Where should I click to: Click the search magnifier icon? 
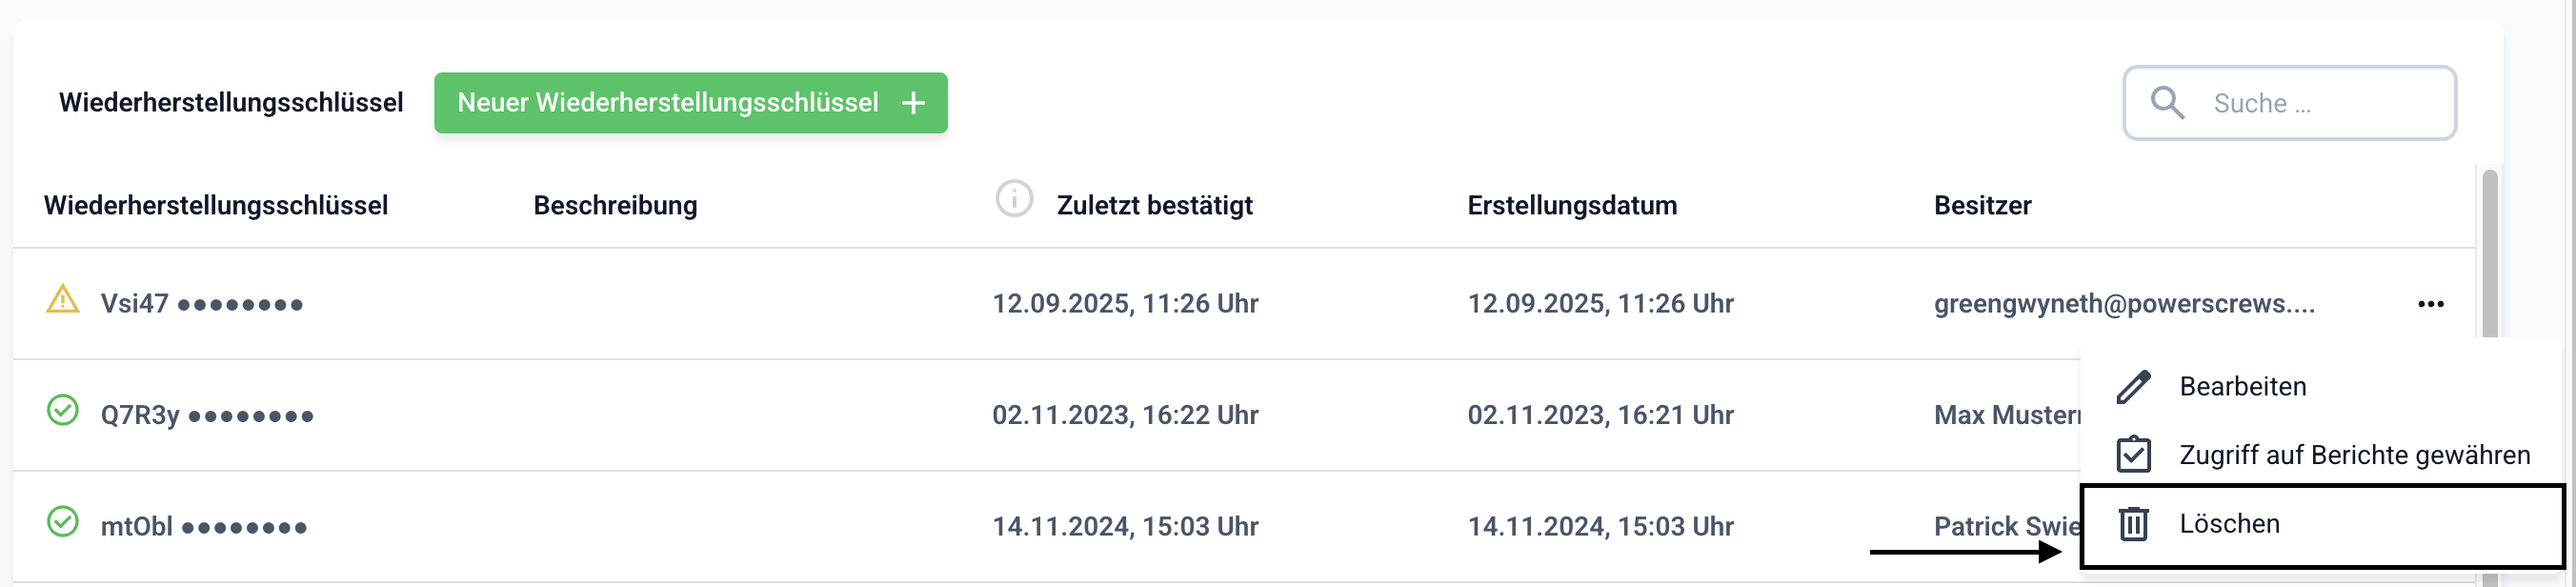tap(2167, 103)
